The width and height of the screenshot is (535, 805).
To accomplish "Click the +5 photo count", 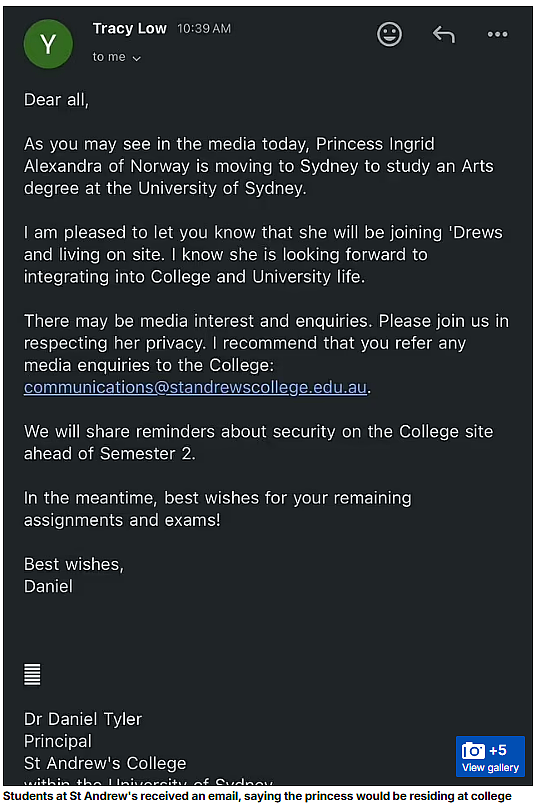I will [x=498, y=750].
